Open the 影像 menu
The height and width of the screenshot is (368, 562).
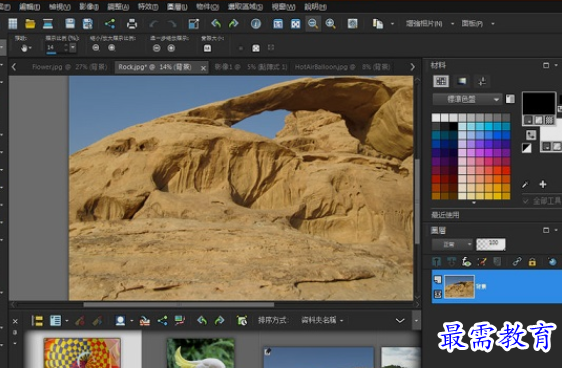(x=88, y=6)
